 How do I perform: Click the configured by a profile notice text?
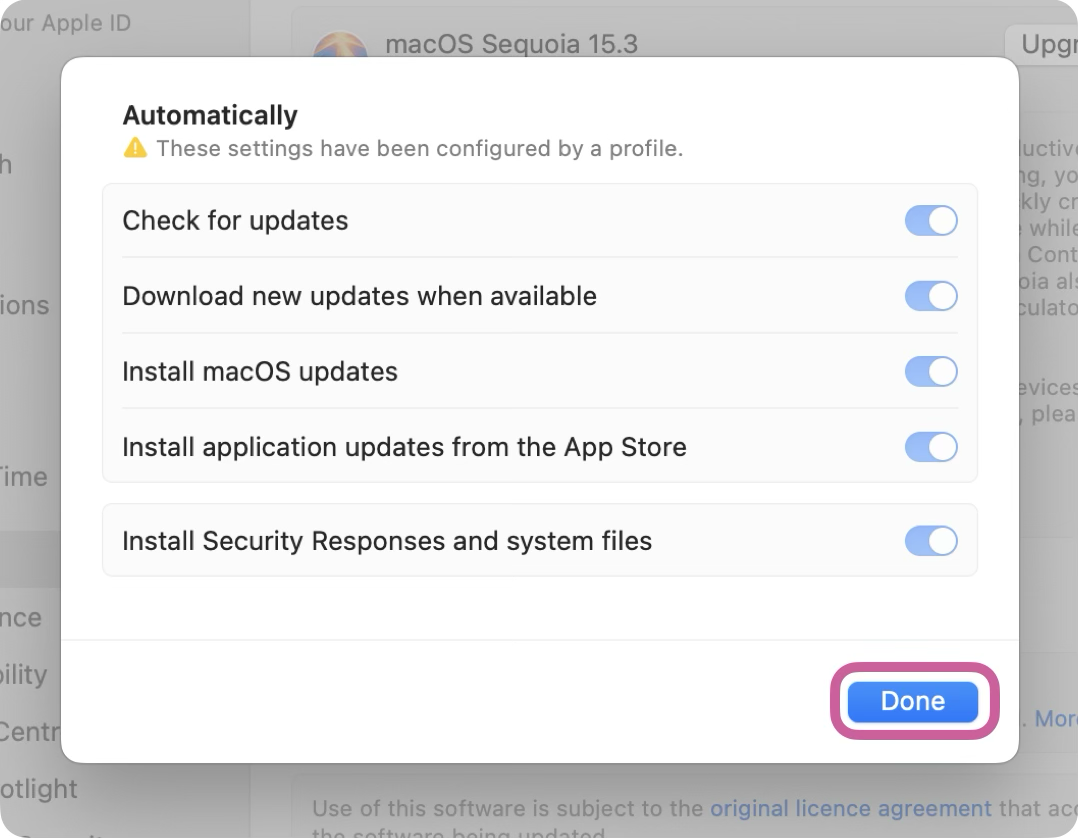(419, 148)
